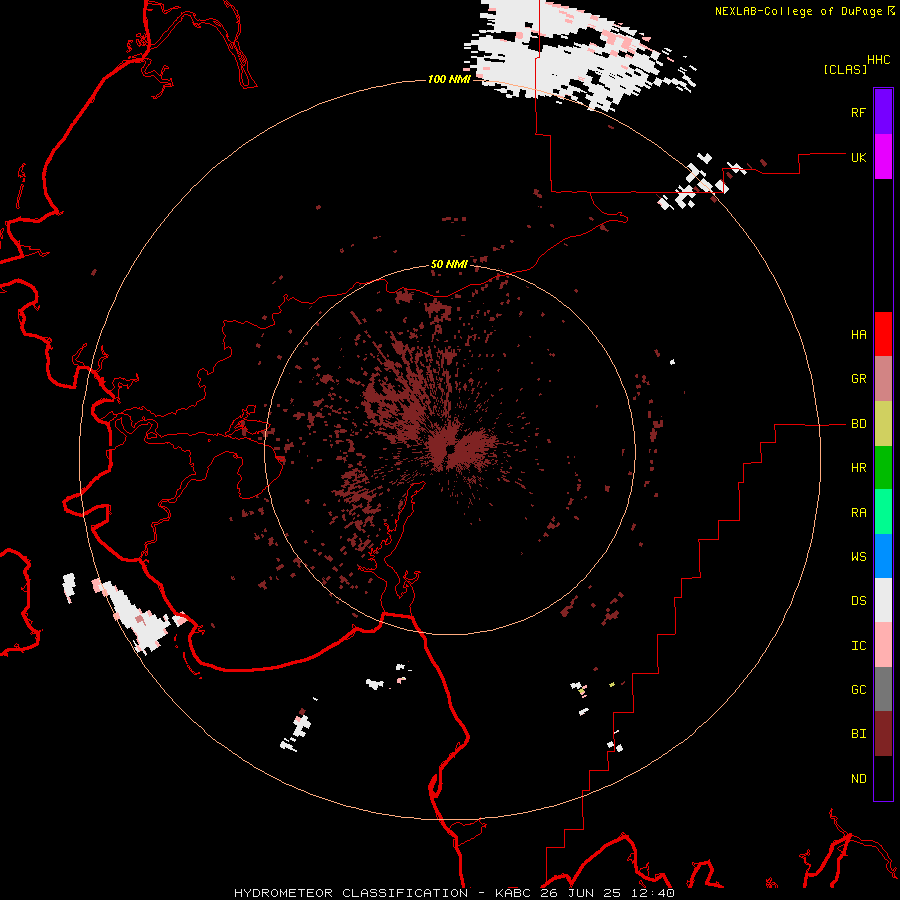Click the GC gray legend swatch
Screen dimensions: 900x900
coord(883,689)
